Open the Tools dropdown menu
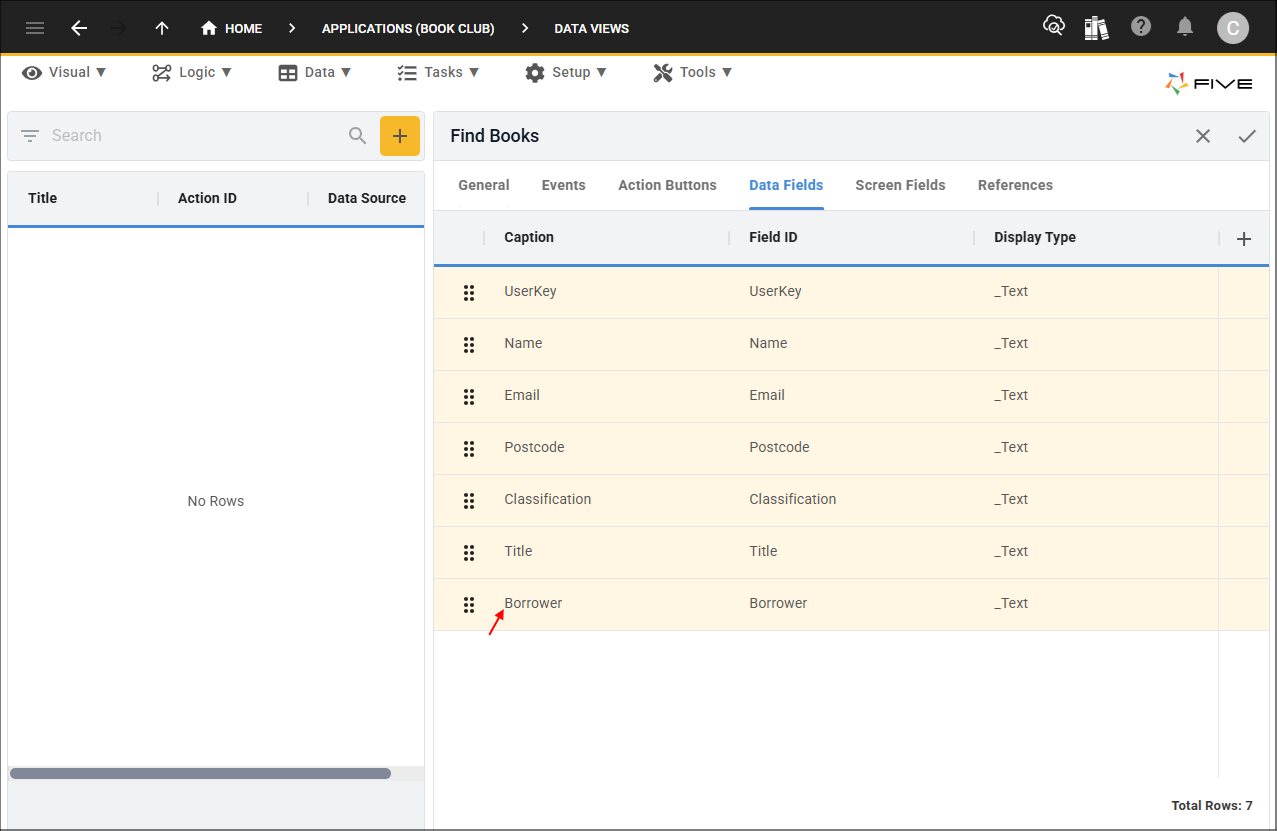Screen dimensions: 1277x831 693,72
